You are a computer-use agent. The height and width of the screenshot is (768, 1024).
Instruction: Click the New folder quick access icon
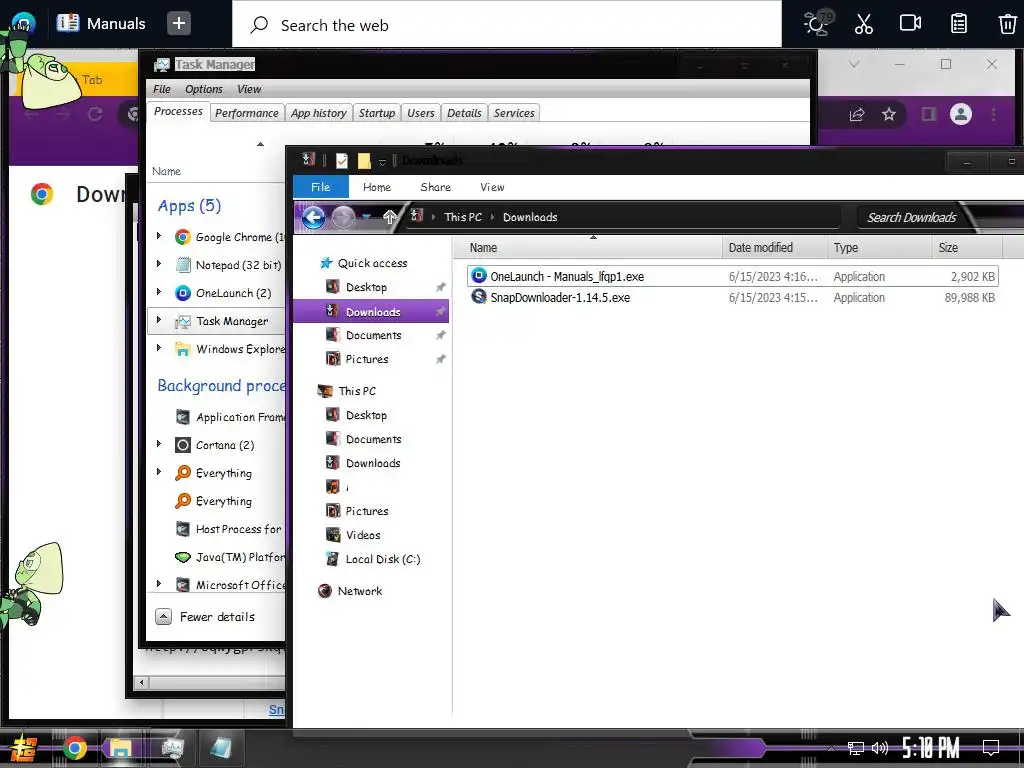[x=364, y=161]
